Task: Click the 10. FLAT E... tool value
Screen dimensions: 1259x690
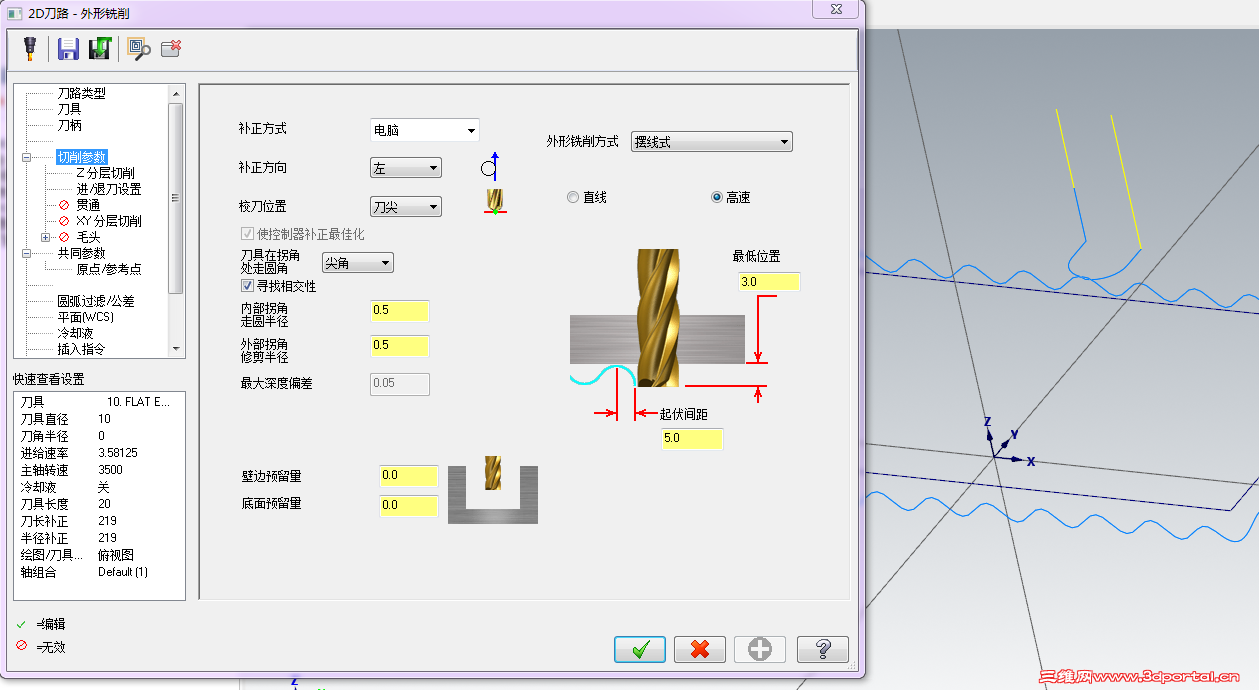Action: tap(138, 402)
